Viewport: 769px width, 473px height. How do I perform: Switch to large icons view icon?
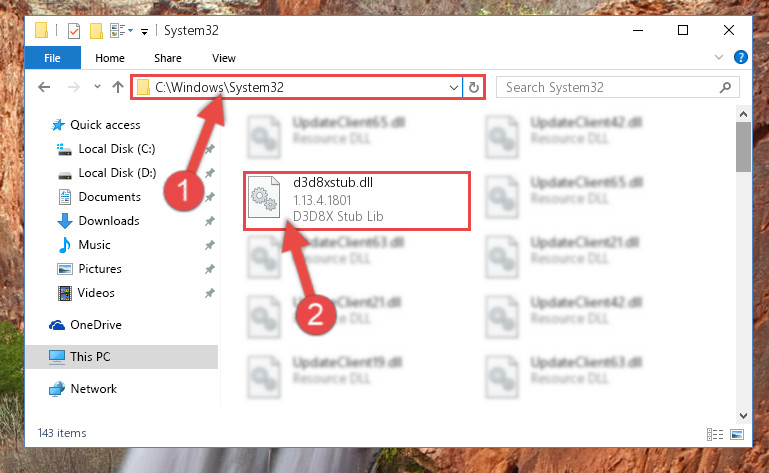[737, 434]
